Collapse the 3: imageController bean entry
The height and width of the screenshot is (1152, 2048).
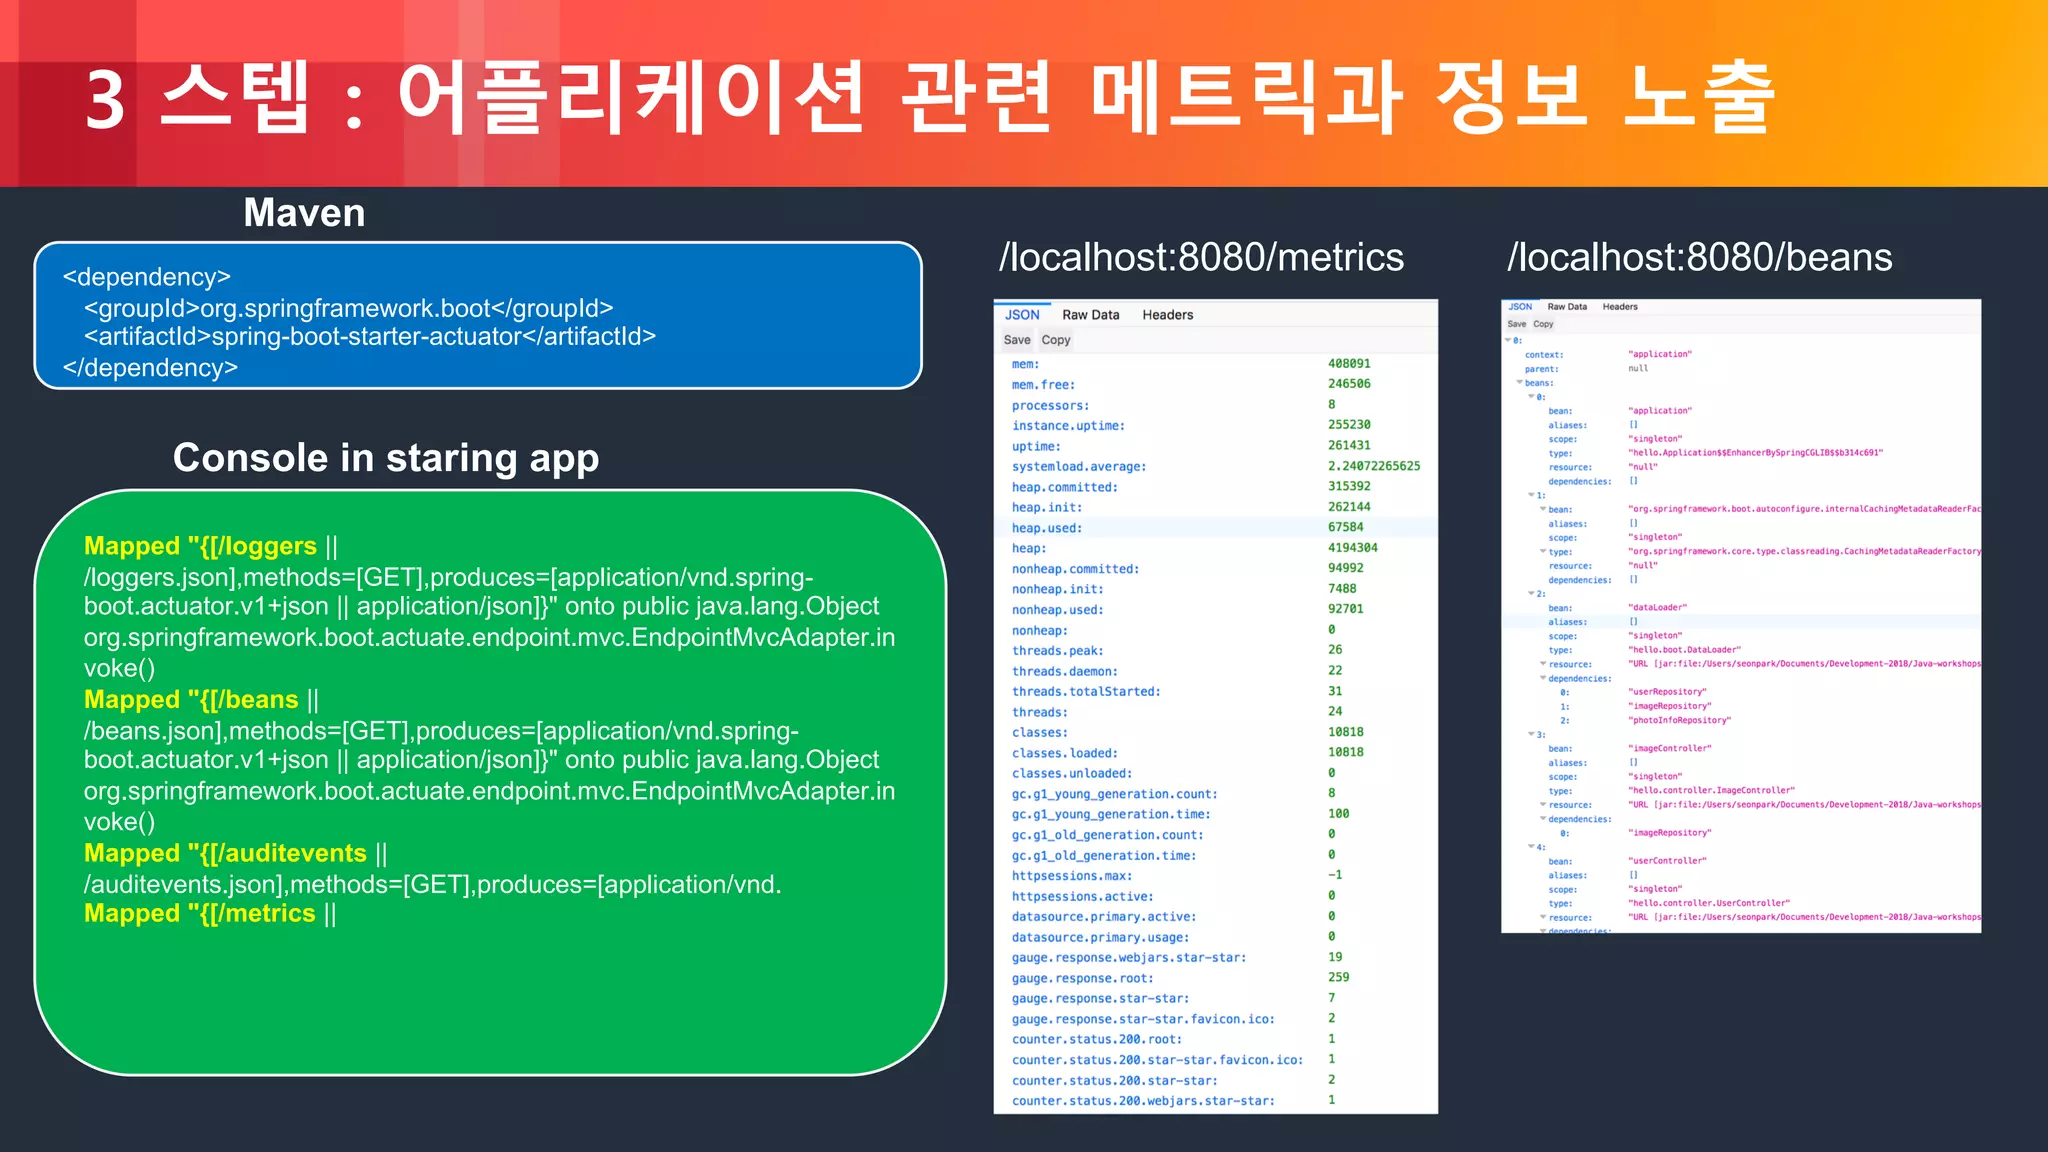point(1531,735)
